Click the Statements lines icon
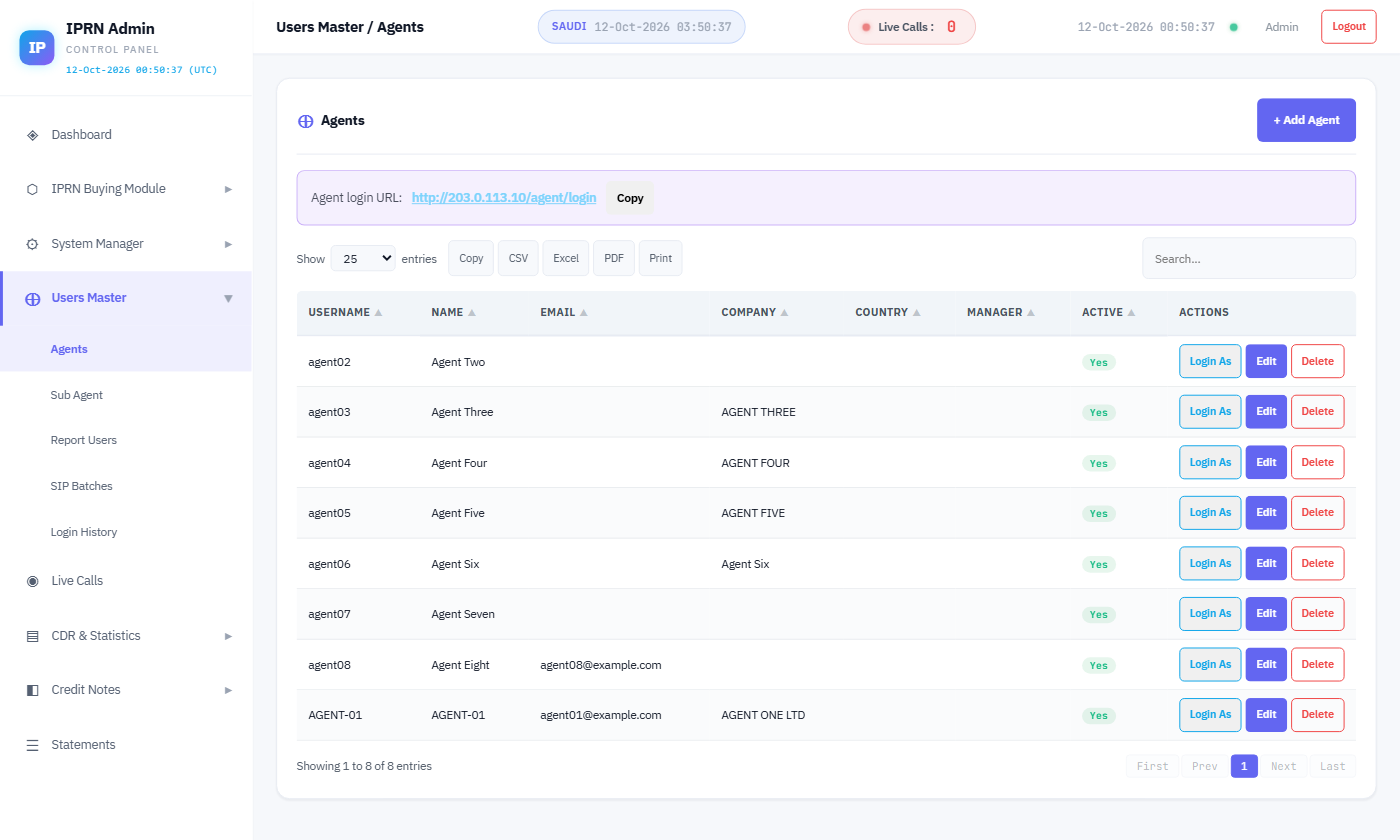 pos(32,745)
